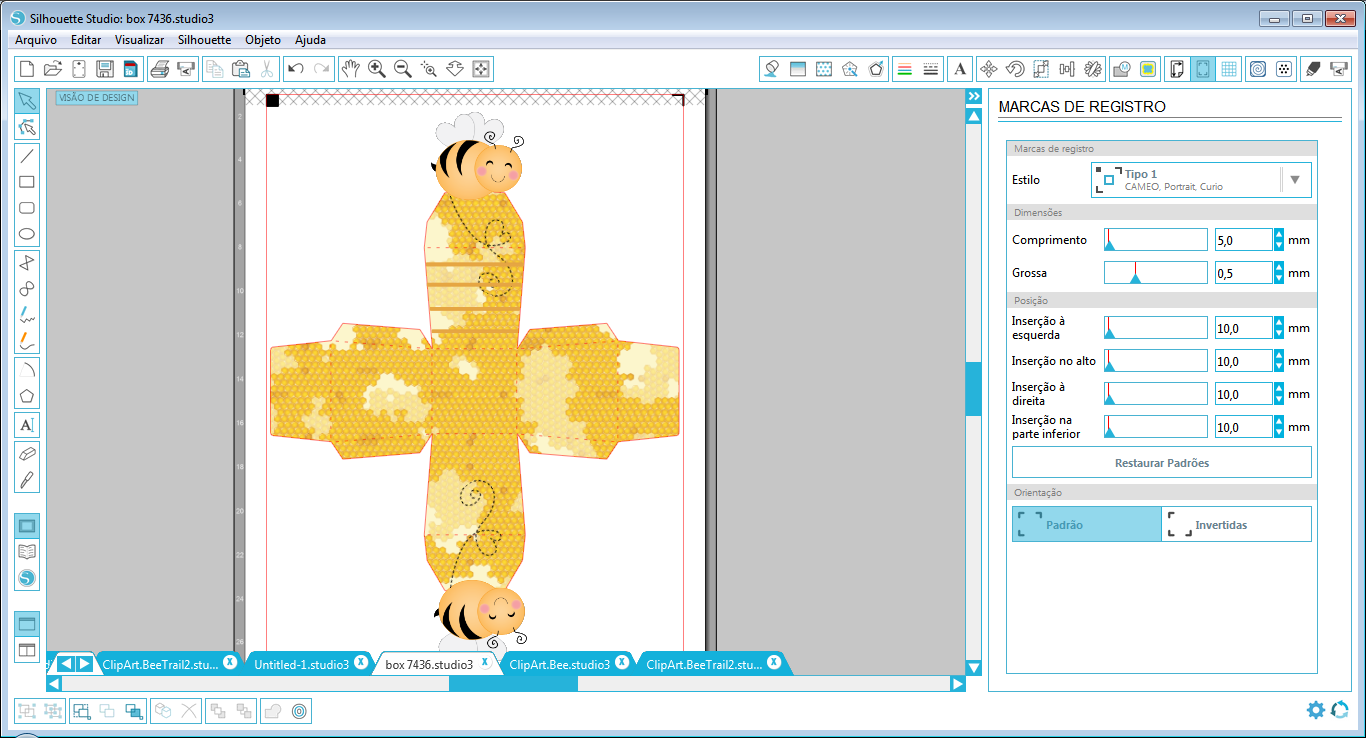The image size is (1366, 738).
Task: Click the horizontal canvas scrollbar thumb
Action: [x=513, y=684]
